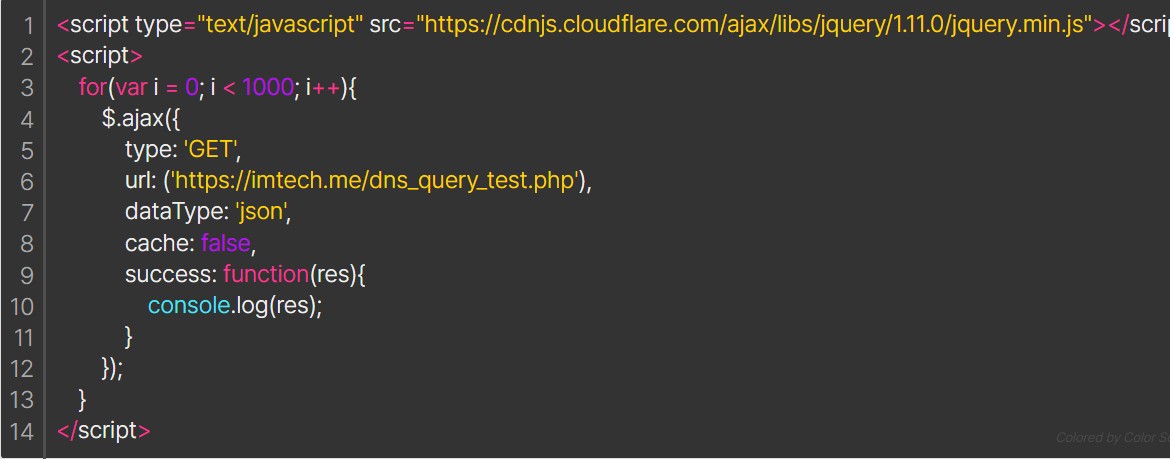The height and width of the screenshot is (459, 1173).
Task: Click the for keyword on line 3
Action: tap(93, 87)
